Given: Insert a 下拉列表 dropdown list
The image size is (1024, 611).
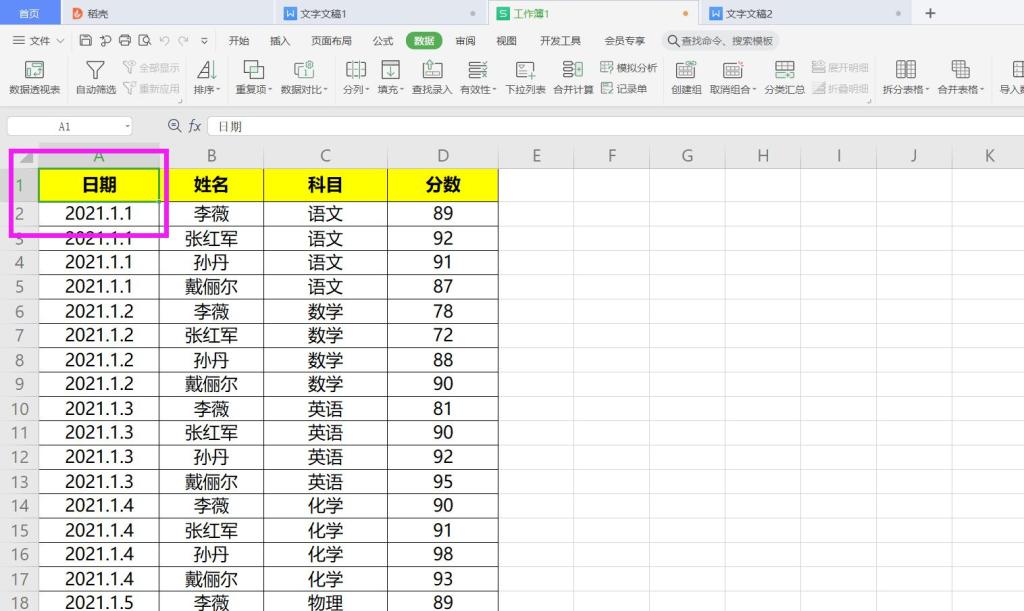Looking at the screenshot, I should [525, 77].
